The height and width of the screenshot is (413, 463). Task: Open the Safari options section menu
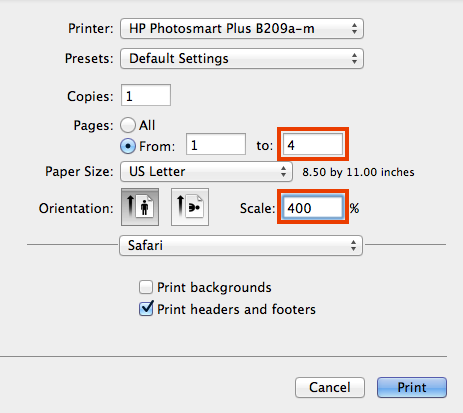coord(241,246)
